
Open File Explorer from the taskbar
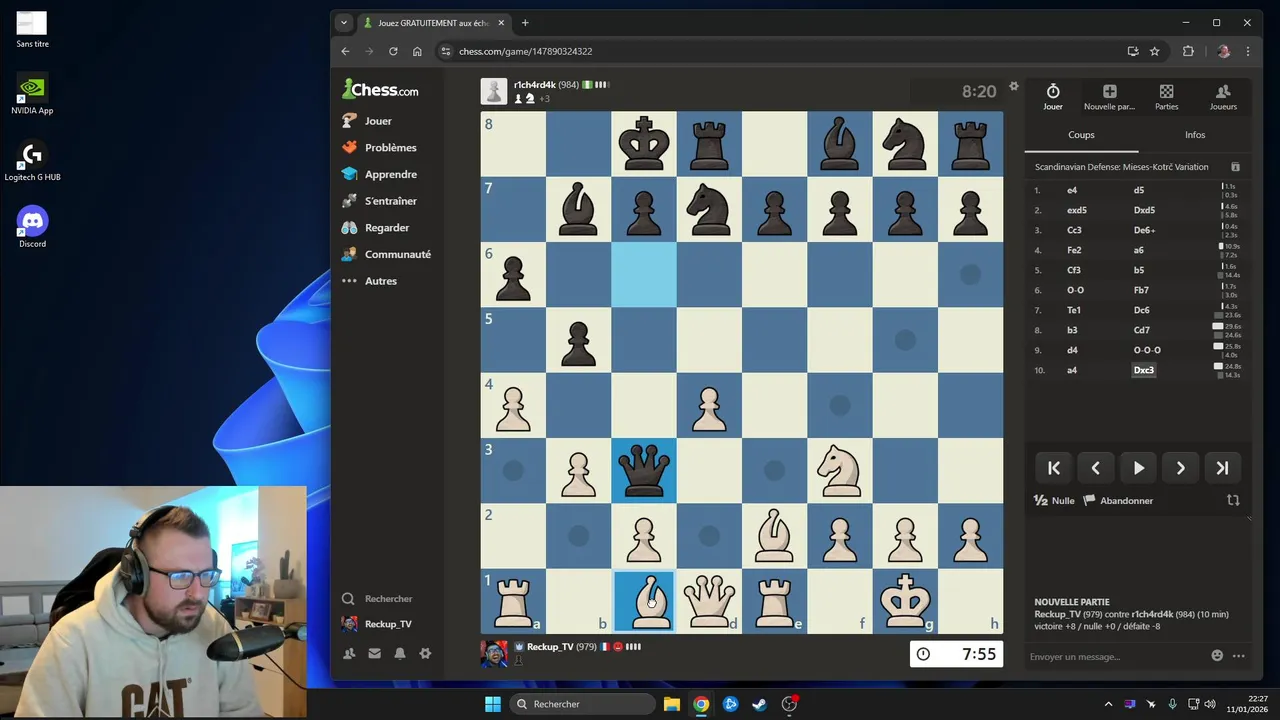(672, 704)
